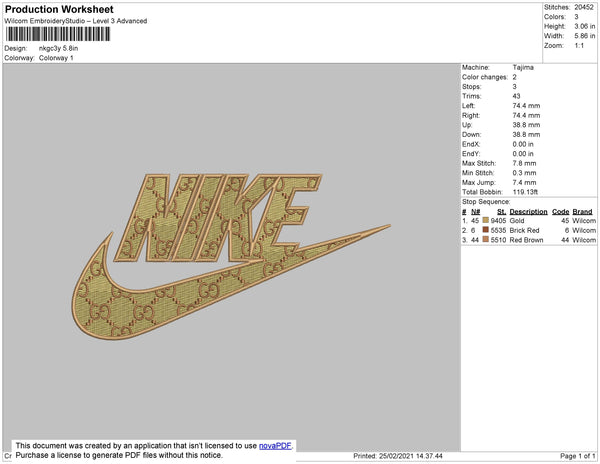This screenshot has width=600, height=464.
Task: Click the barcode under the title
Action: [x=58, y=34]
